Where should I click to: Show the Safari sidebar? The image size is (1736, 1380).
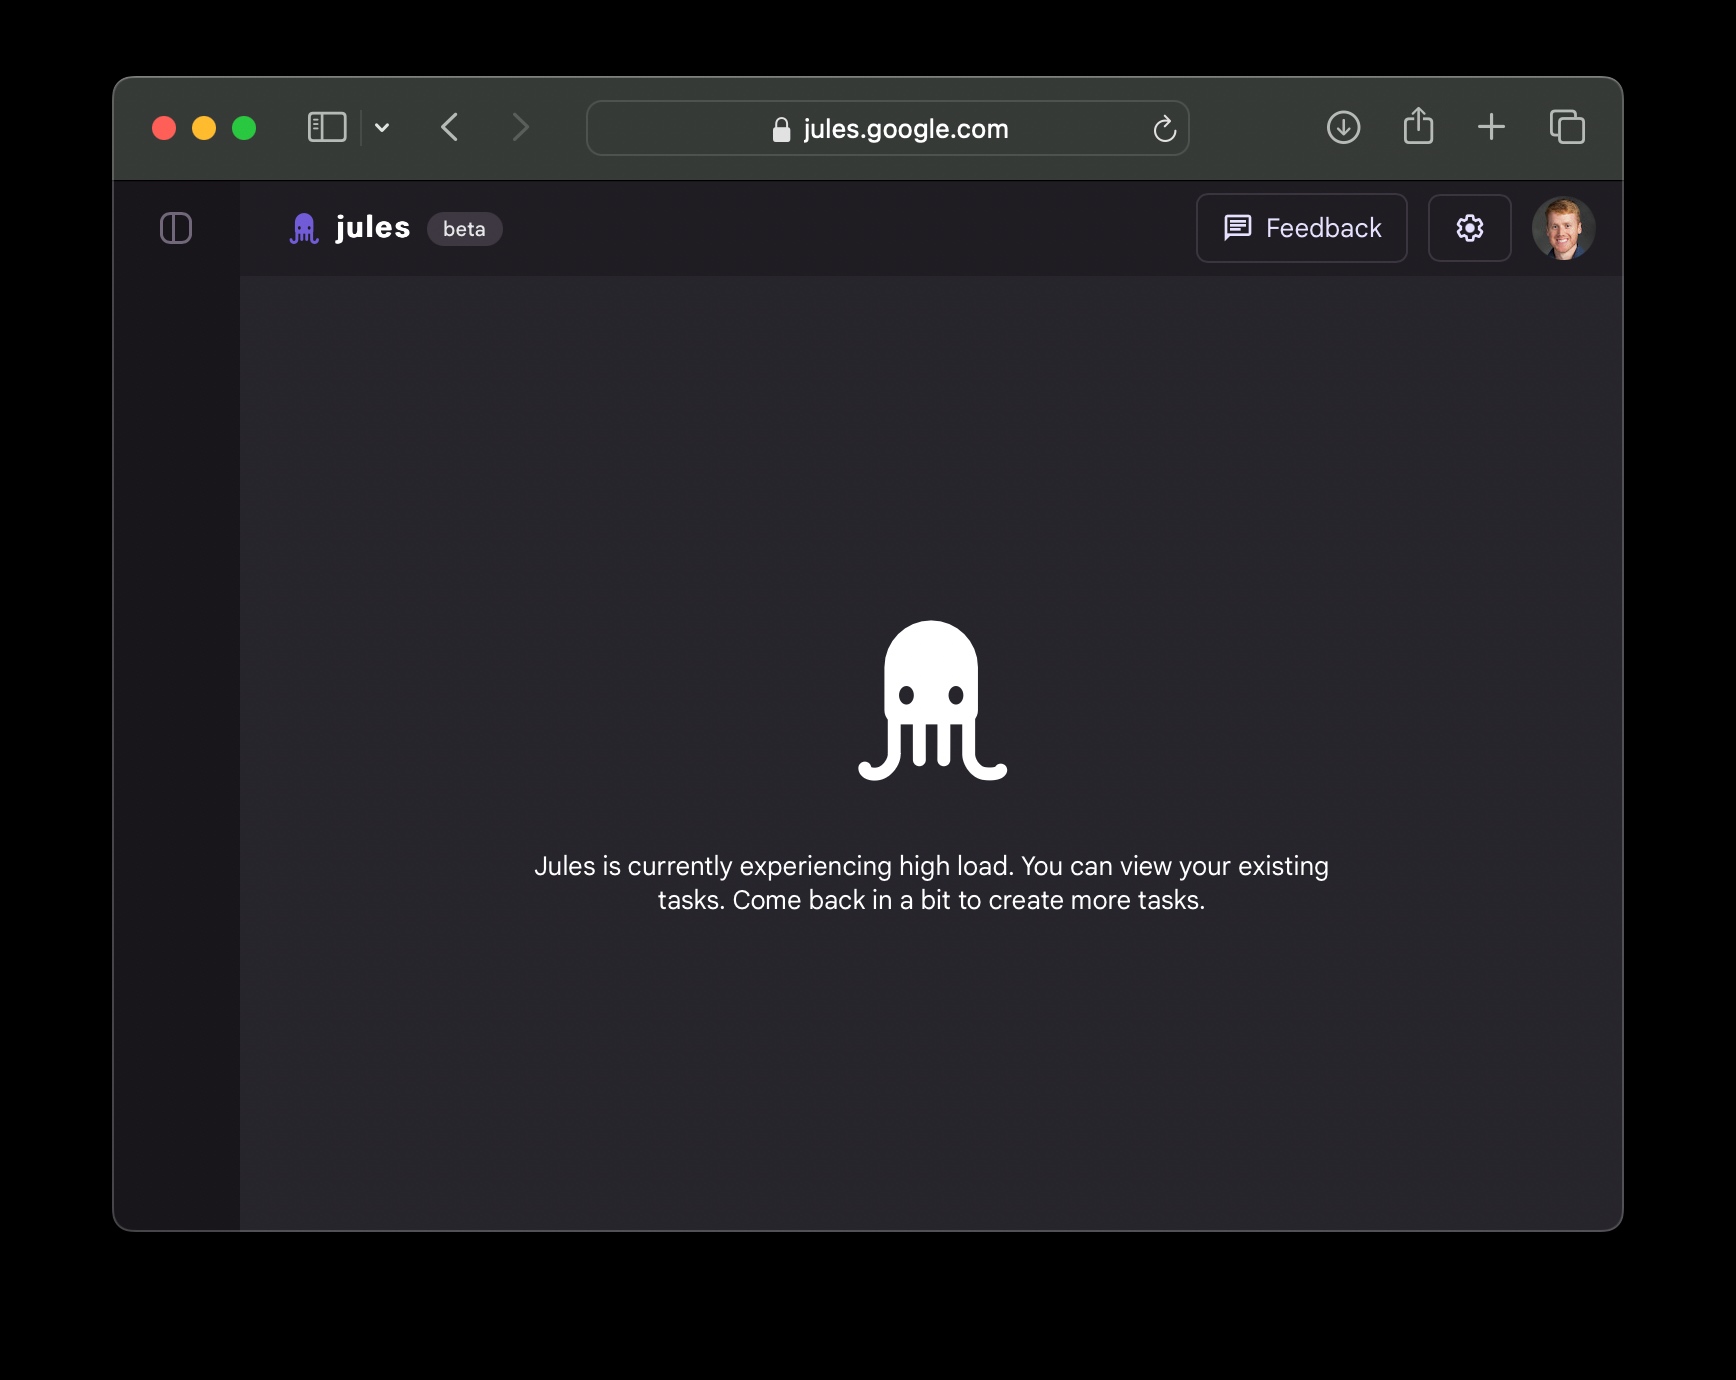327,128
